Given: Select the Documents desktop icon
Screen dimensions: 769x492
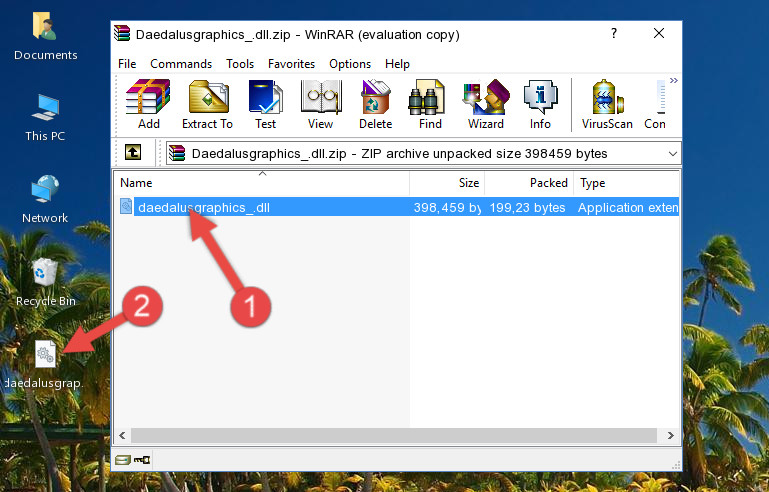Looking at the screenshot, I should coord(45,35).
